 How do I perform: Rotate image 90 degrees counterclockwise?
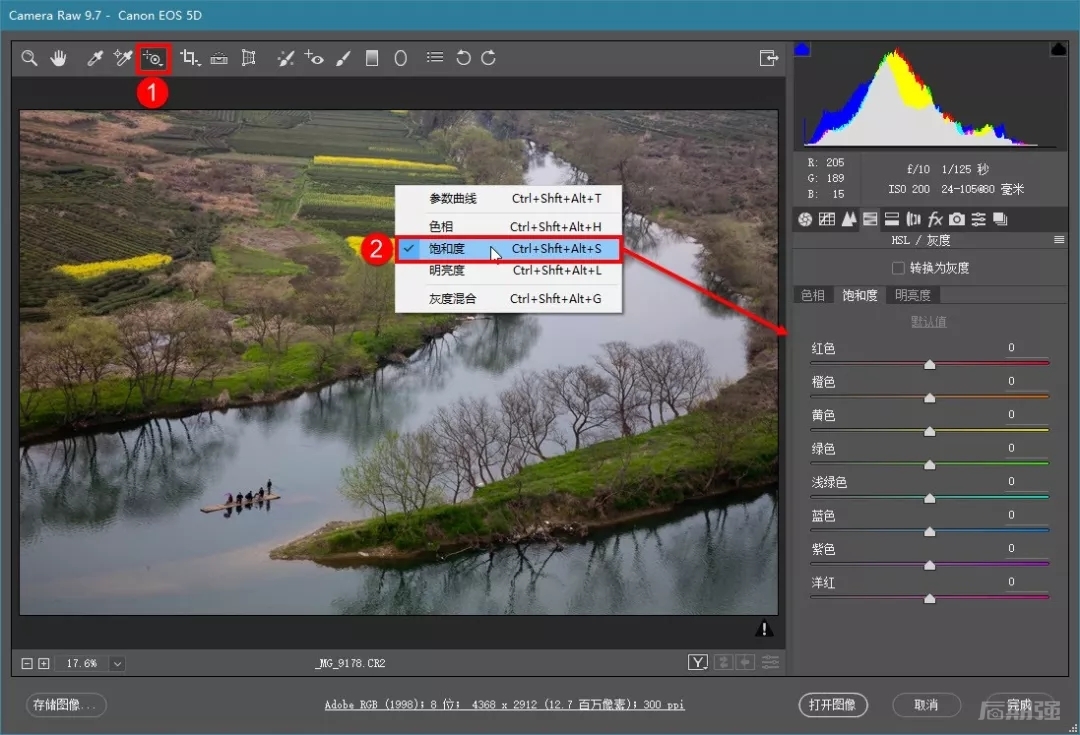click(x=463, y=58)
